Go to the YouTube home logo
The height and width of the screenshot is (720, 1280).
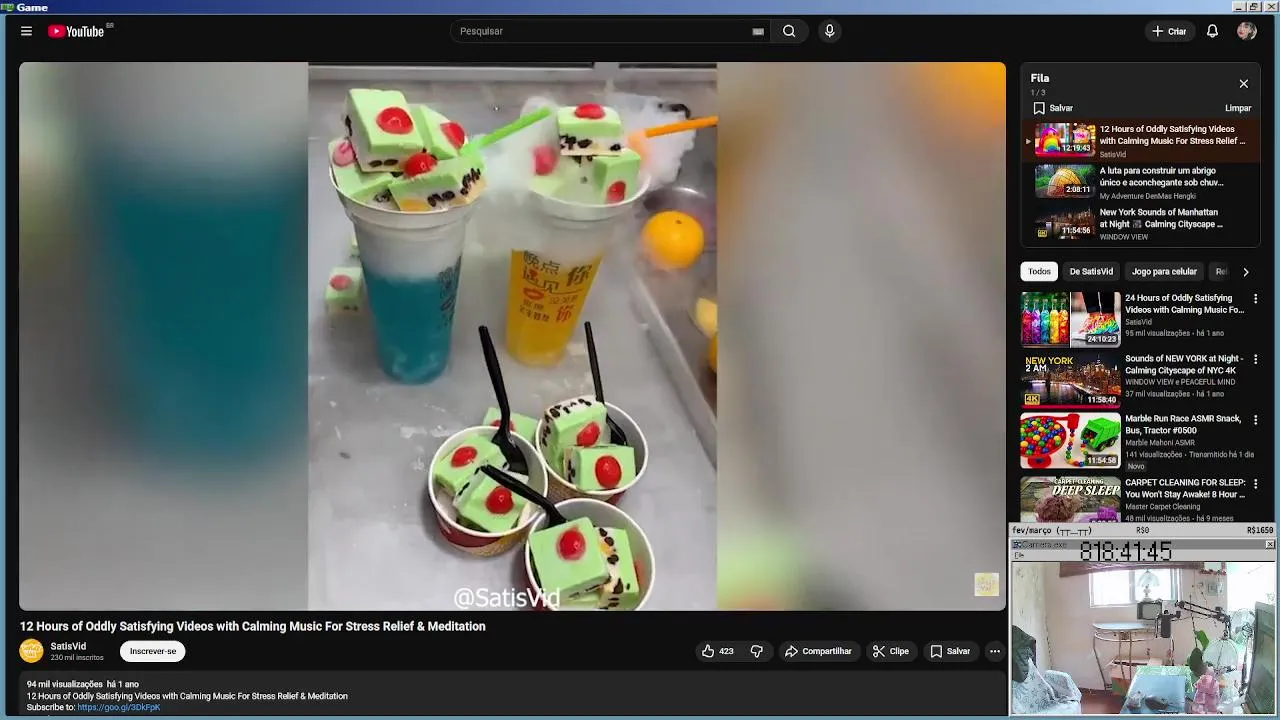click(x=78, y=31)
